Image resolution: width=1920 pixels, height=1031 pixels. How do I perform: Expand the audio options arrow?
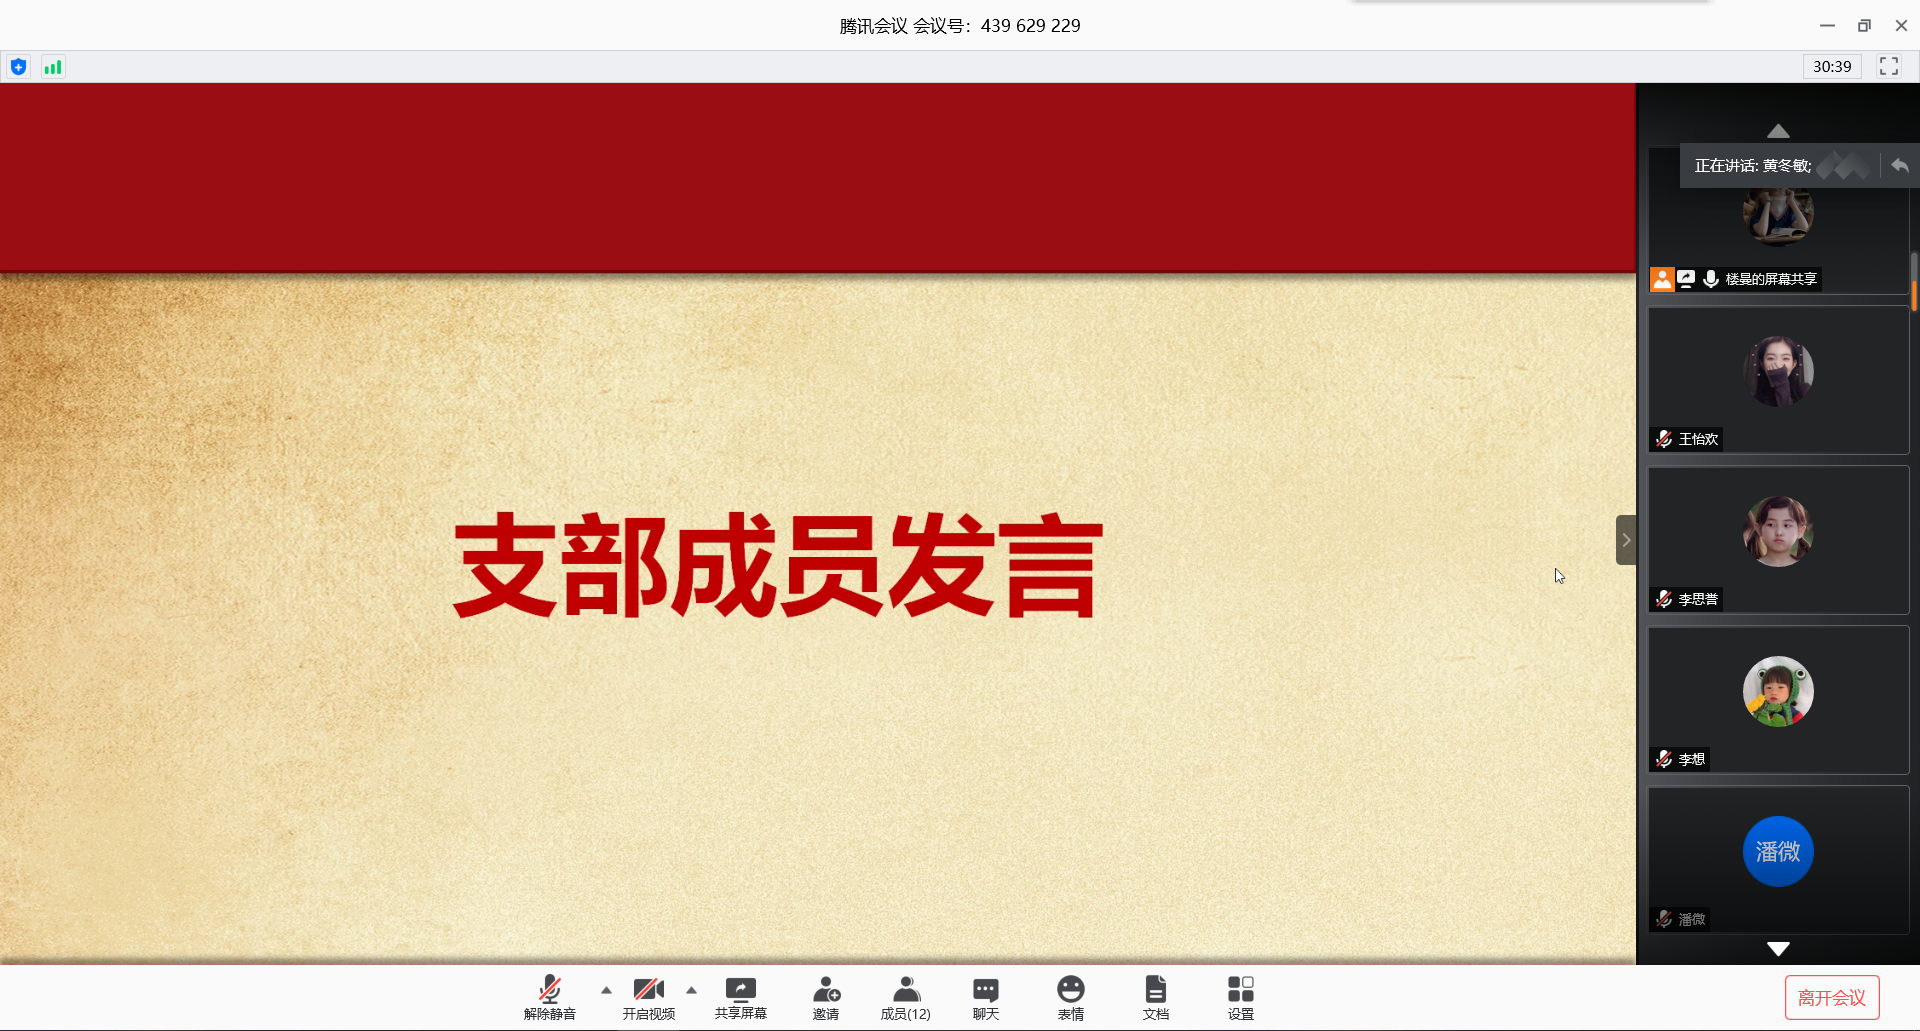pos(606,990)
